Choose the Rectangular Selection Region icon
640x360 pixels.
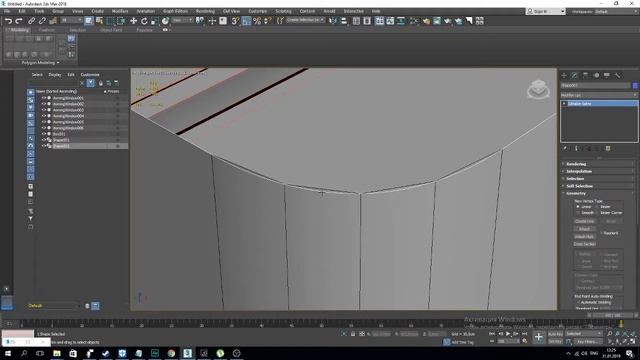(x=110, y=21)
